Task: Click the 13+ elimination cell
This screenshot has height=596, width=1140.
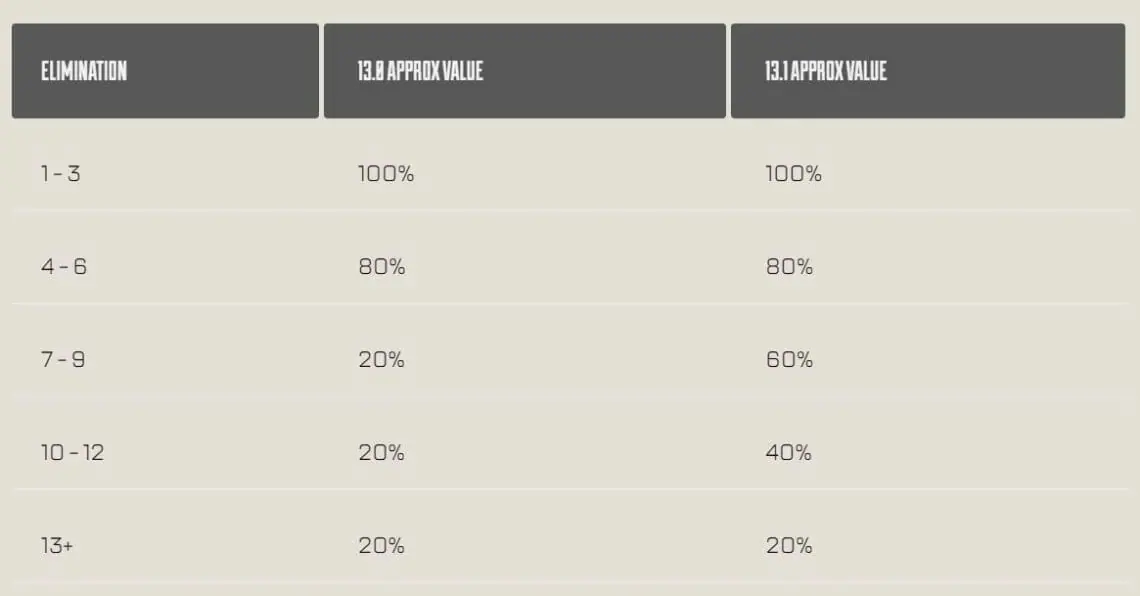Action: (57, 546)
